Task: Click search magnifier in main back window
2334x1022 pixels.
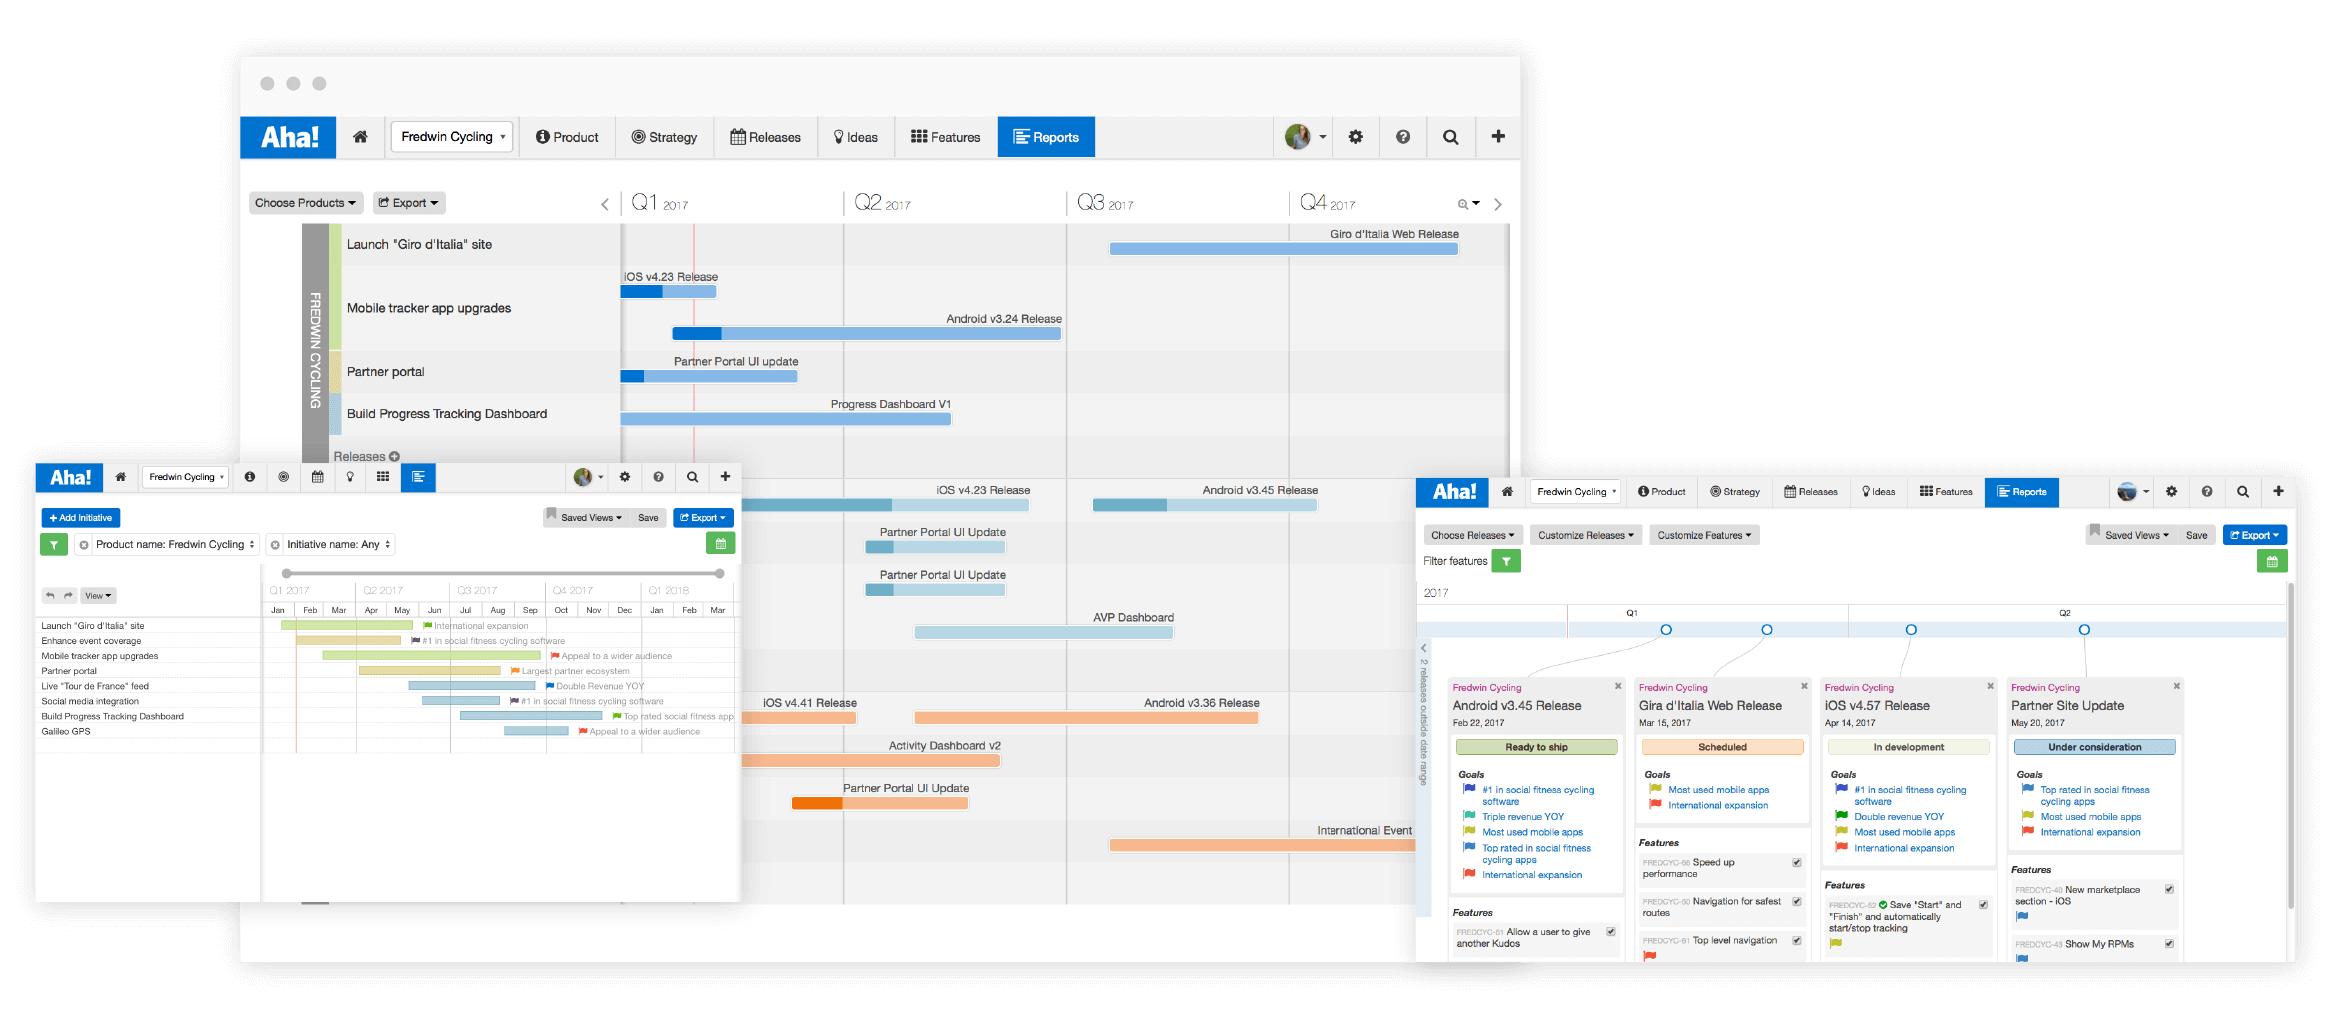Action: point(1450,137)
